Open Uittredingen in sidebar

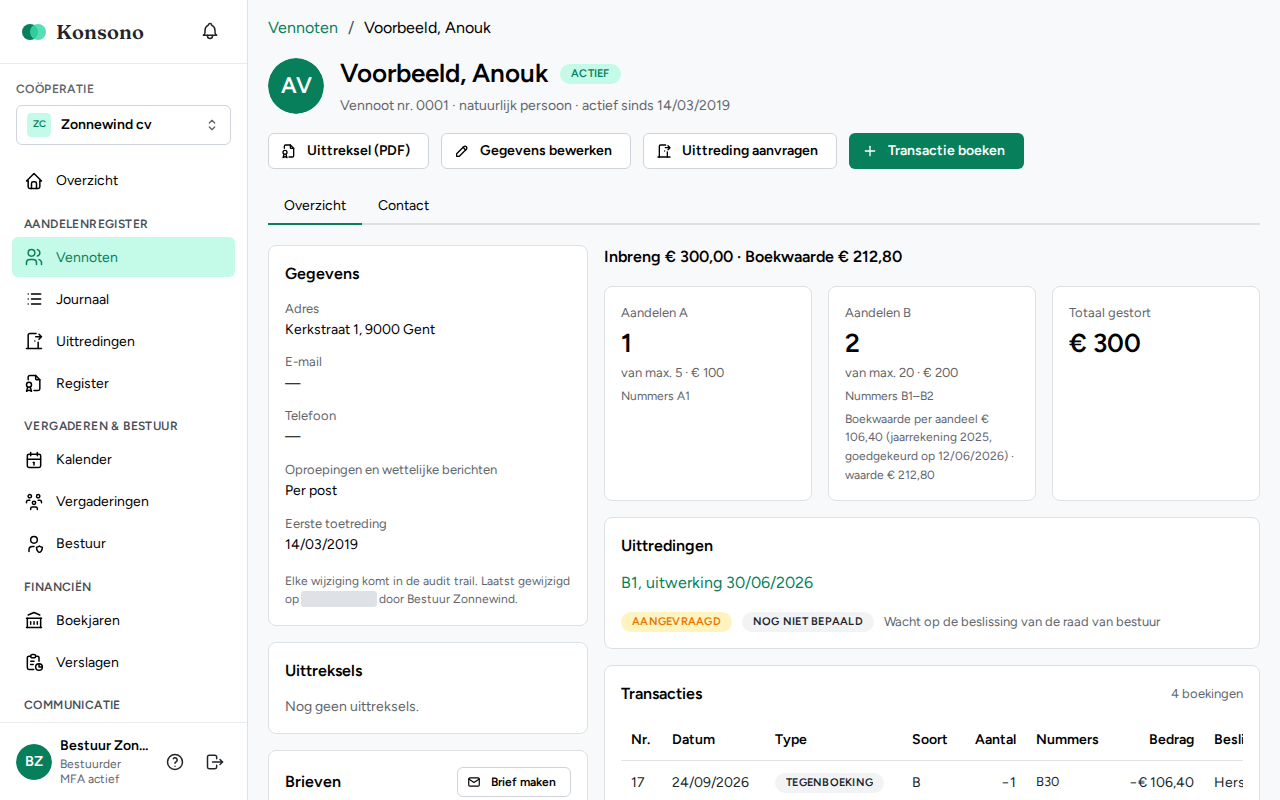tap(123, 341)
